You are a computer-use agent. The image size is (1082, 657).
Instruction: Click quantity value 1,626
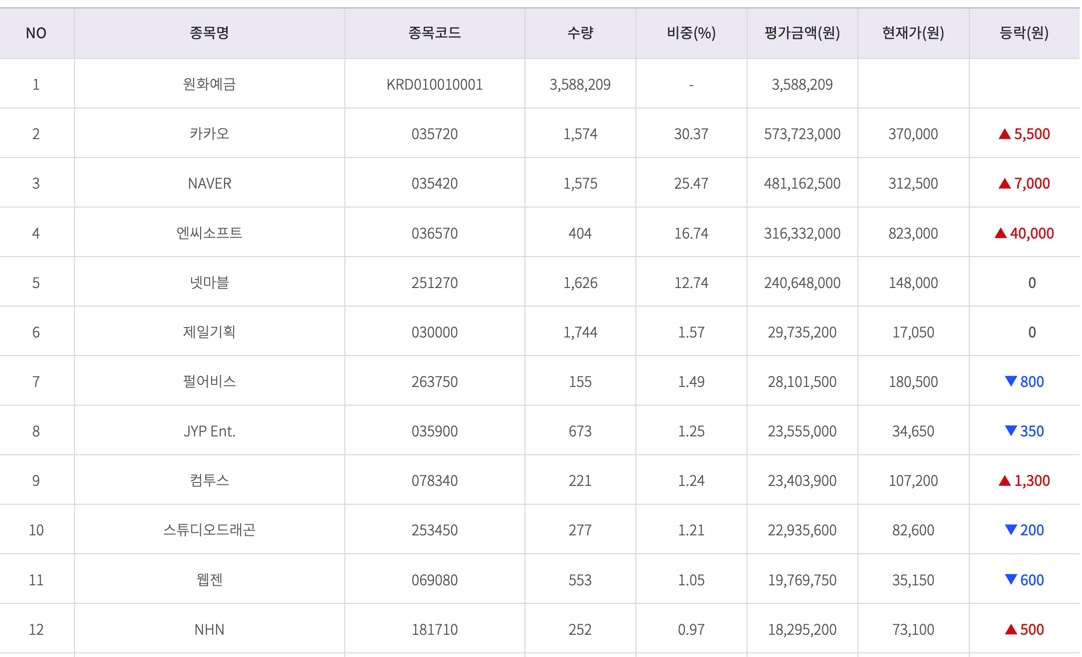coord(580,283)
